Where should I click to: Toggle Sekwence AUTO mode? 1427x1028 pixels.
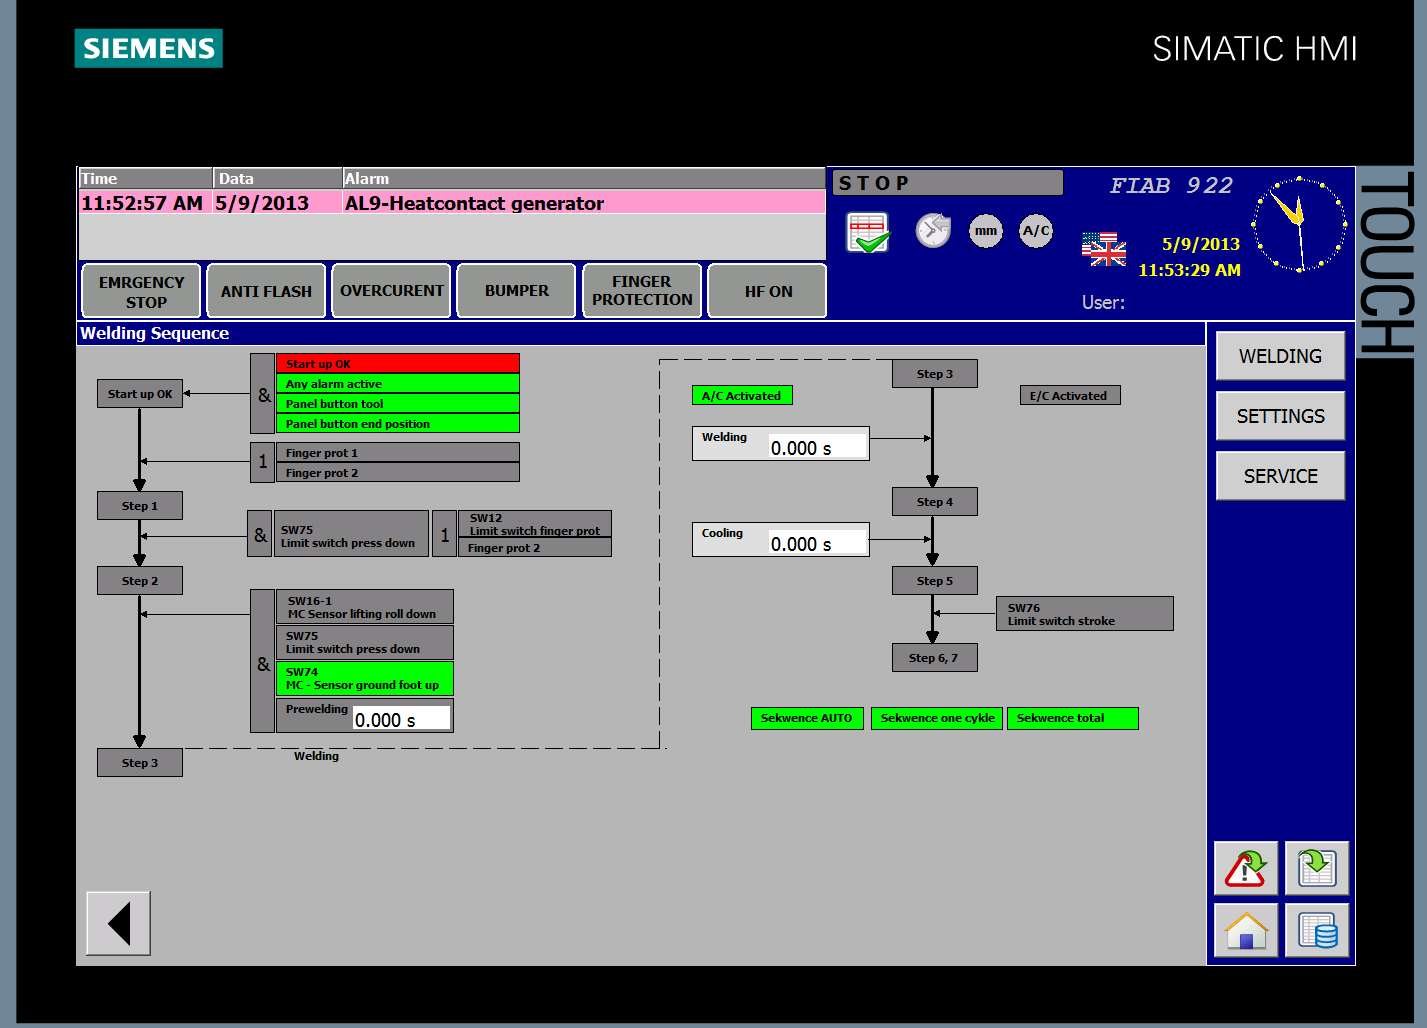[806, 718]
